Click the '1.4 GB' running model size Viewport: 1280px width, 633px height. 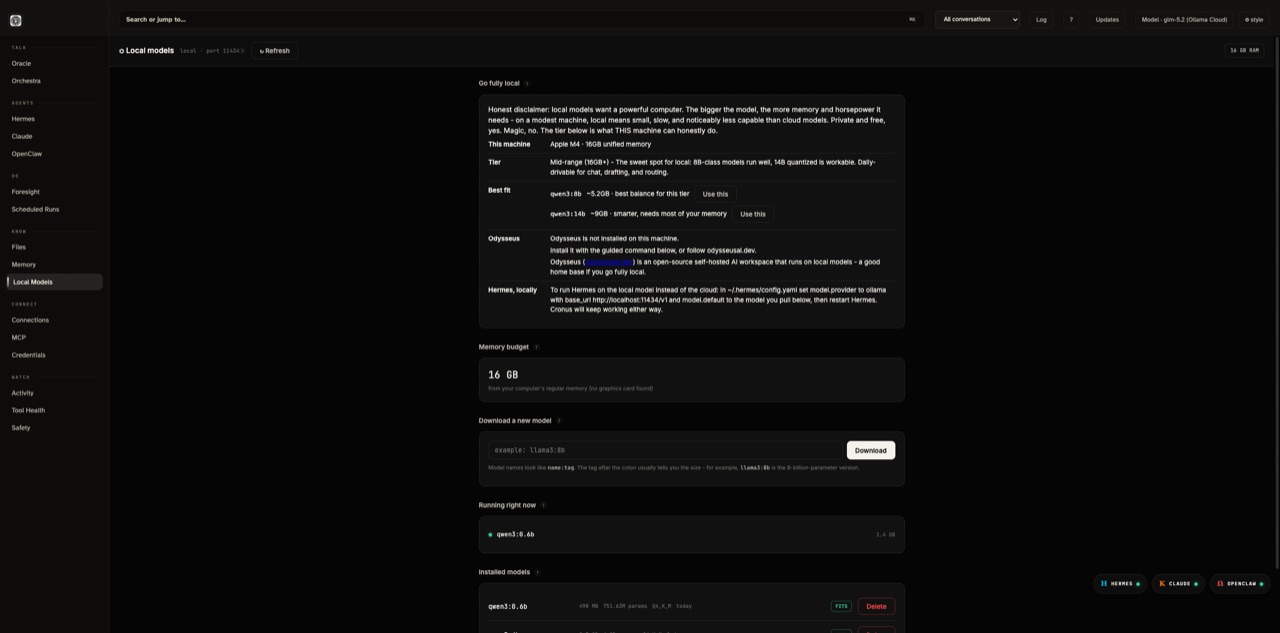point(885,535)
